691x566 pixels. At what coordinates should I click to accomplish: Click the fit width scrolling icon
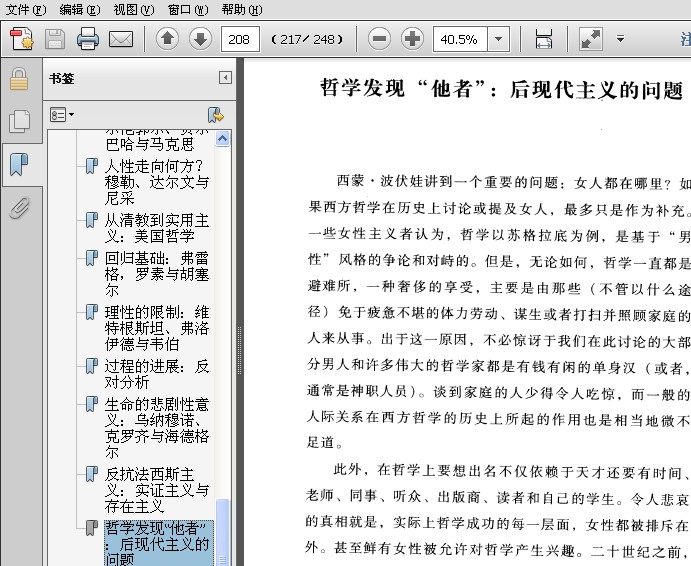(x=544, y=39)
